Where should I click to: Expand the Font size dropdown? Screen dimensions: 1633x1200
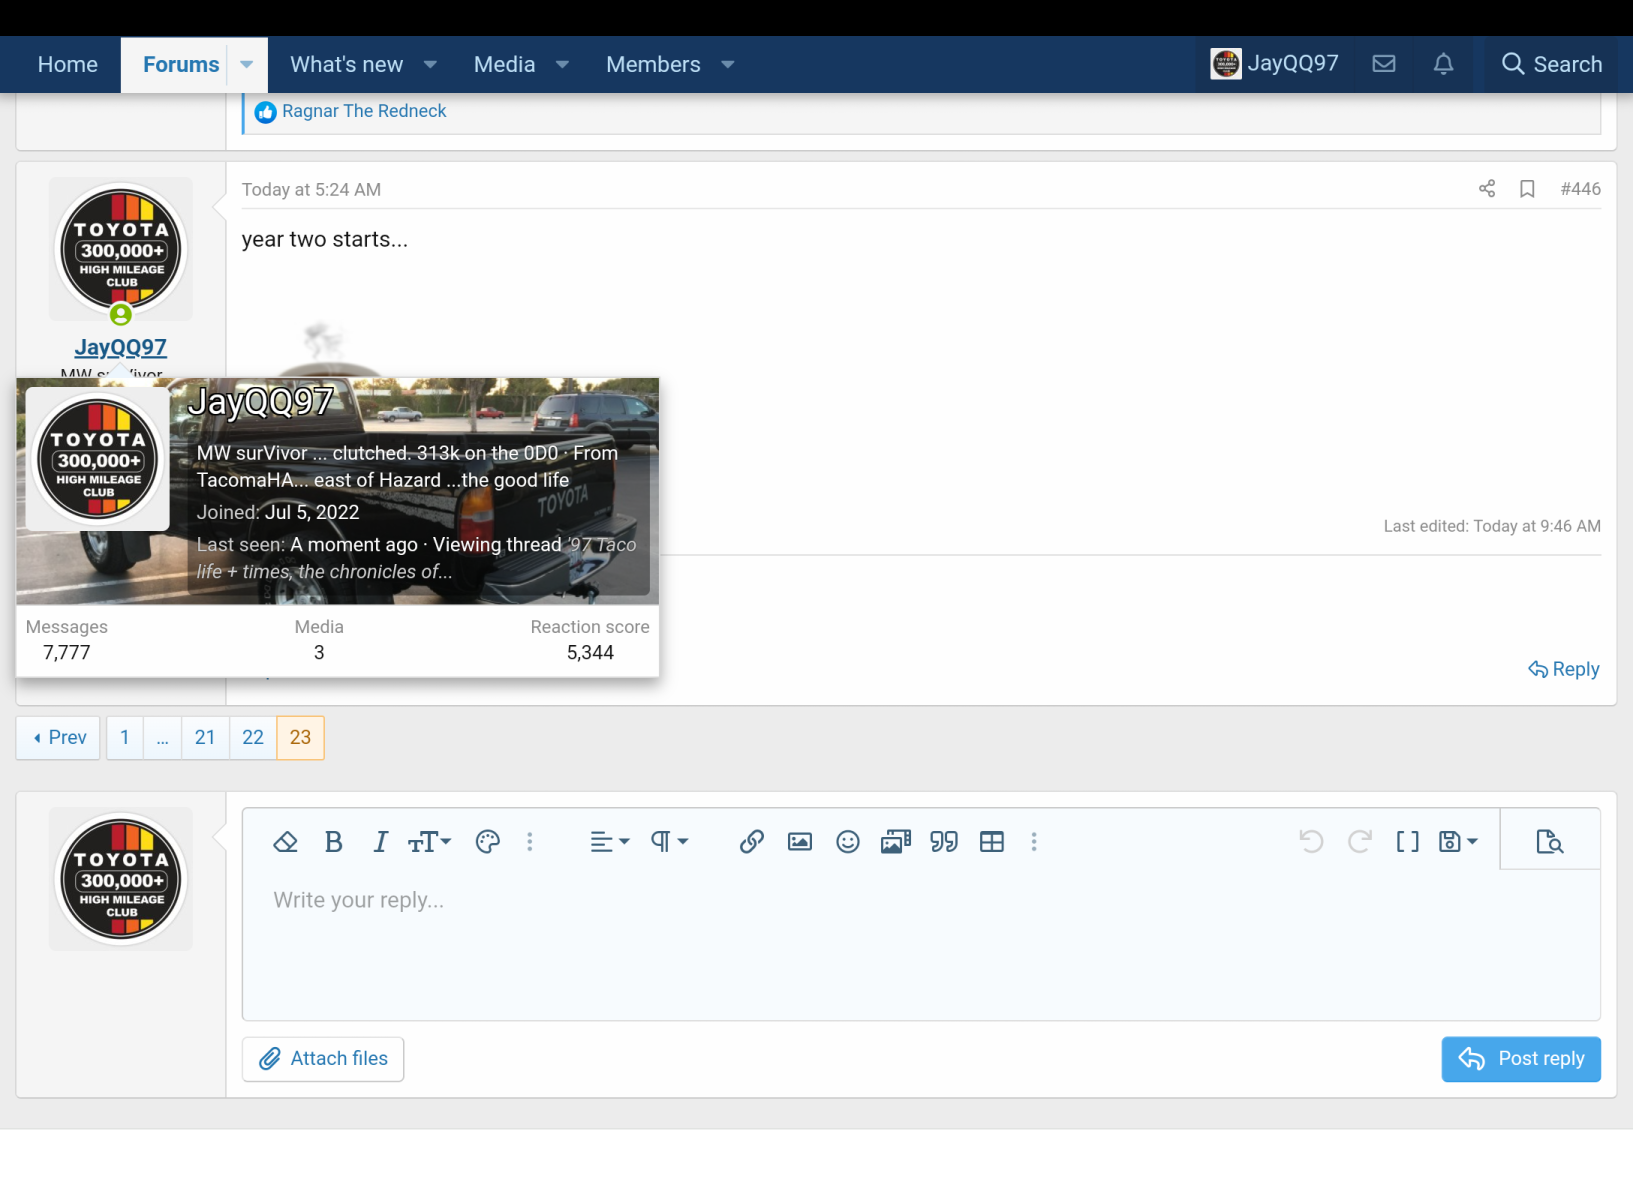(x=430, y=842)
